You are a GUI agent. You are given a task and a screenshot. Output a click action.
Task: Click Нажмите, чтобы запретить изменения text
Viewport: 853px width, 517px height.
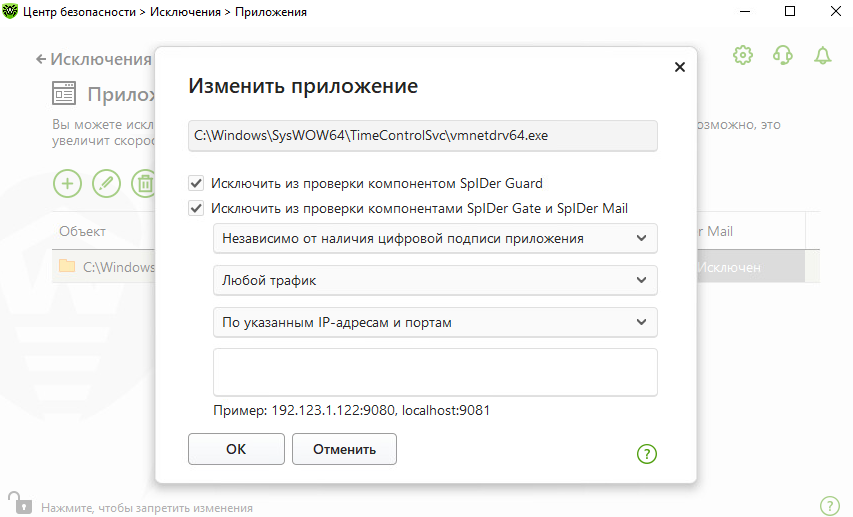click(147, 508)
